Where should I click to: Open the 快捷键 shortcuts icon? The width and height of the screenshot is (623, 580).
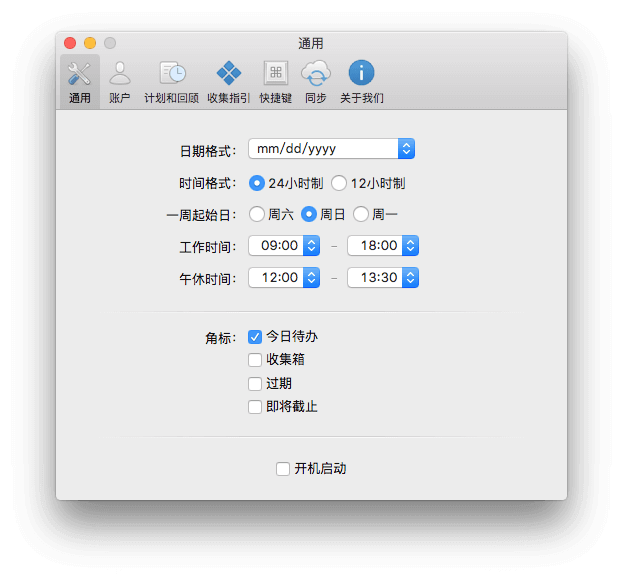click(275, 74)
